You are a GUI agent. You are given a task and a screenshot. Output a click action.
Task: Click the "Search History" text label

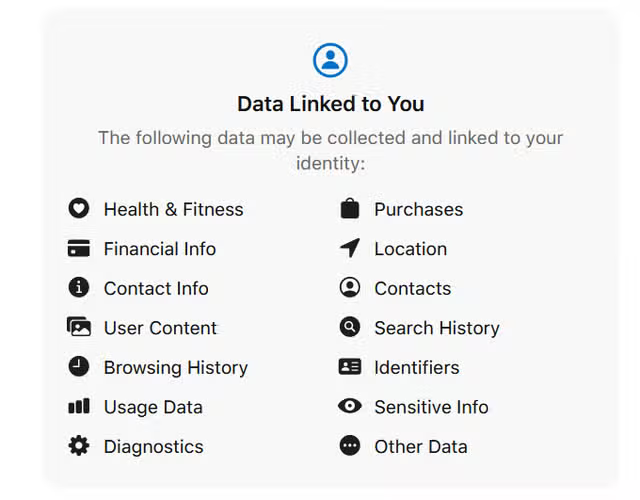coord(436,328)
